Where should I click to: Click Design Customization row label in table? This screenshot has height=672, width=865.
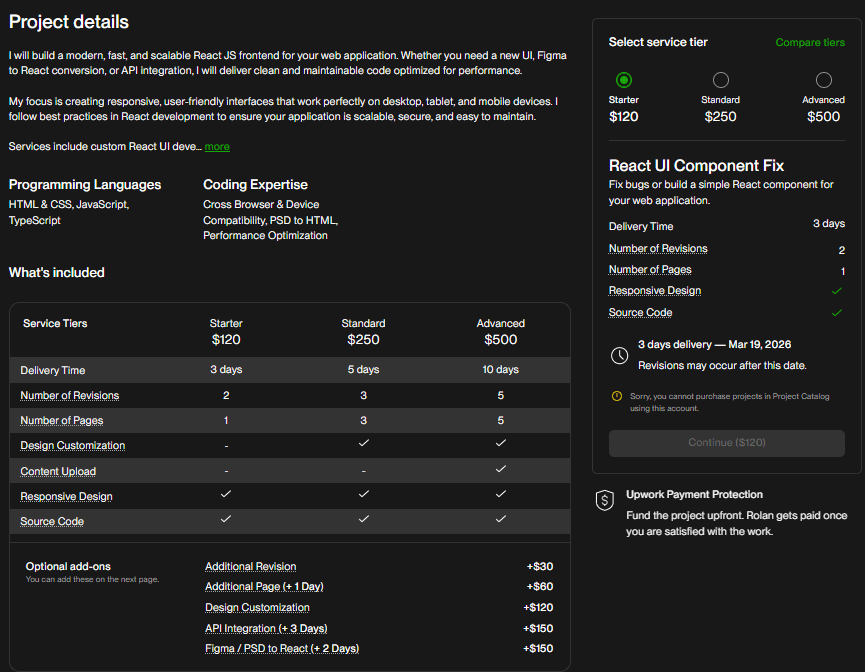pyautogui.click(x=73, y=446)
